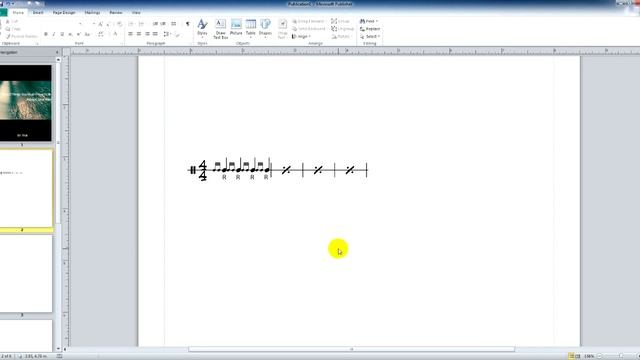Switch to the Insert tab
This screenshot has width=640, height=360.
pos(38,13)
